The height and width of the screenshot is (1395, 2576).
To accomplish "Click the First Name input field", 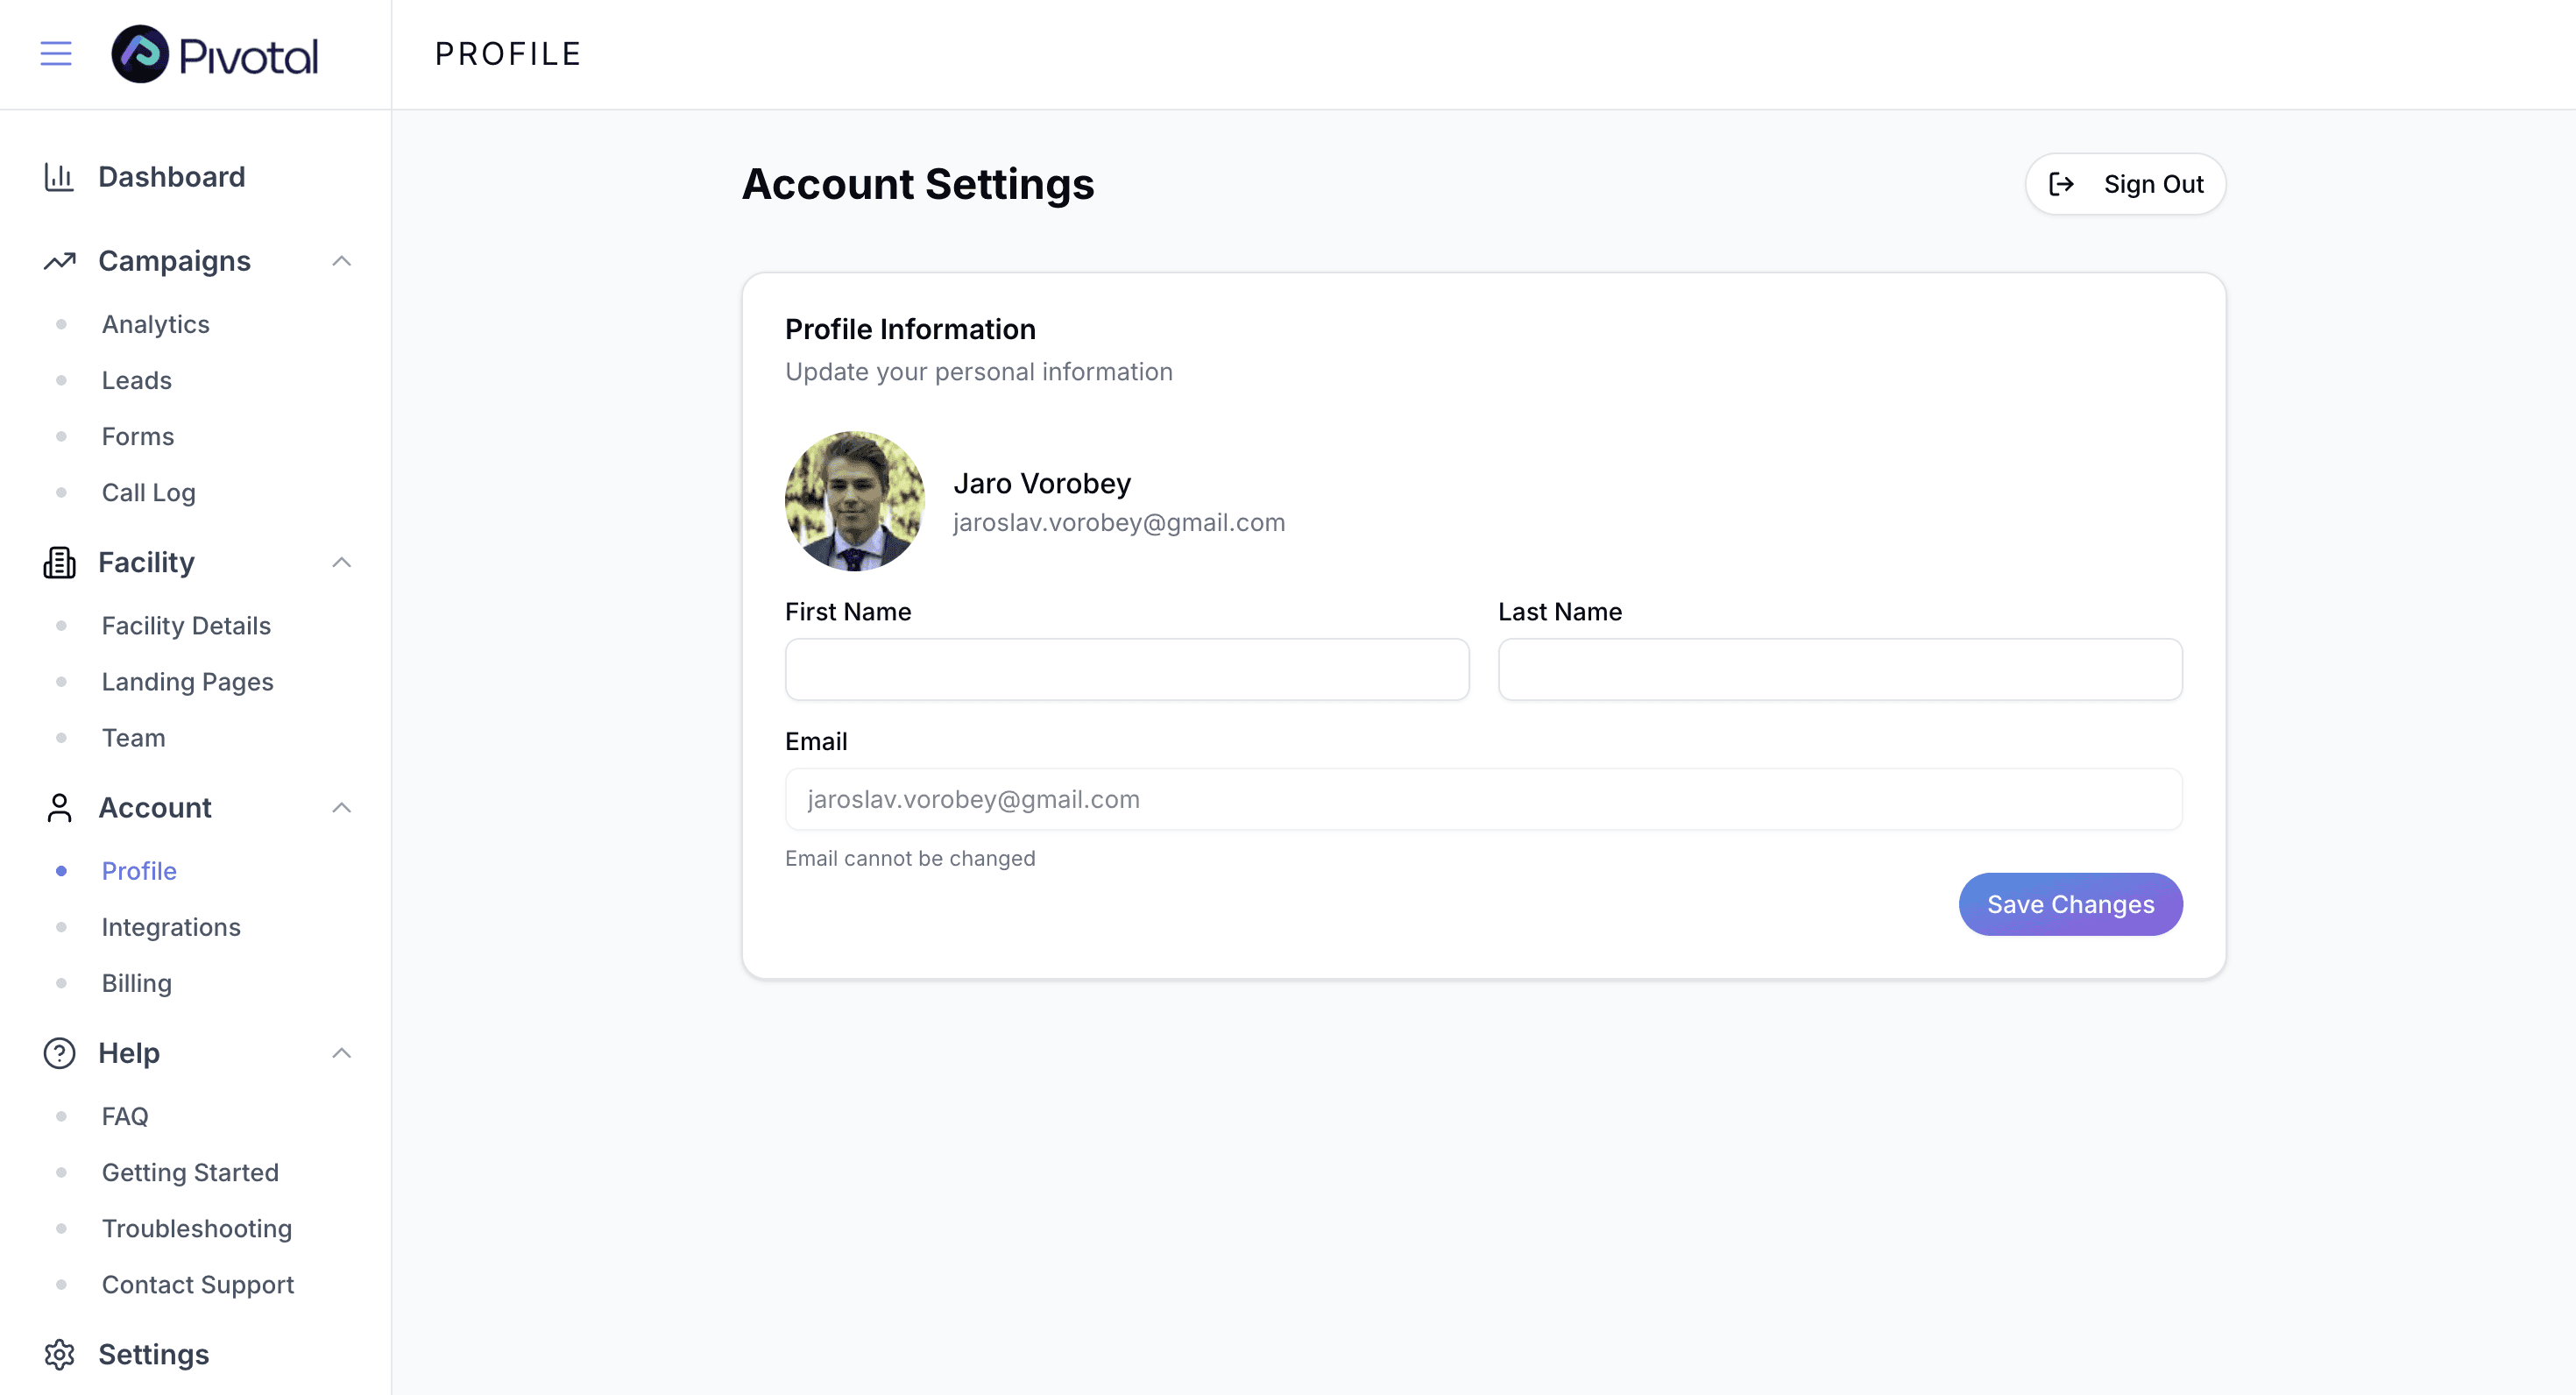I will [1126, 669].
